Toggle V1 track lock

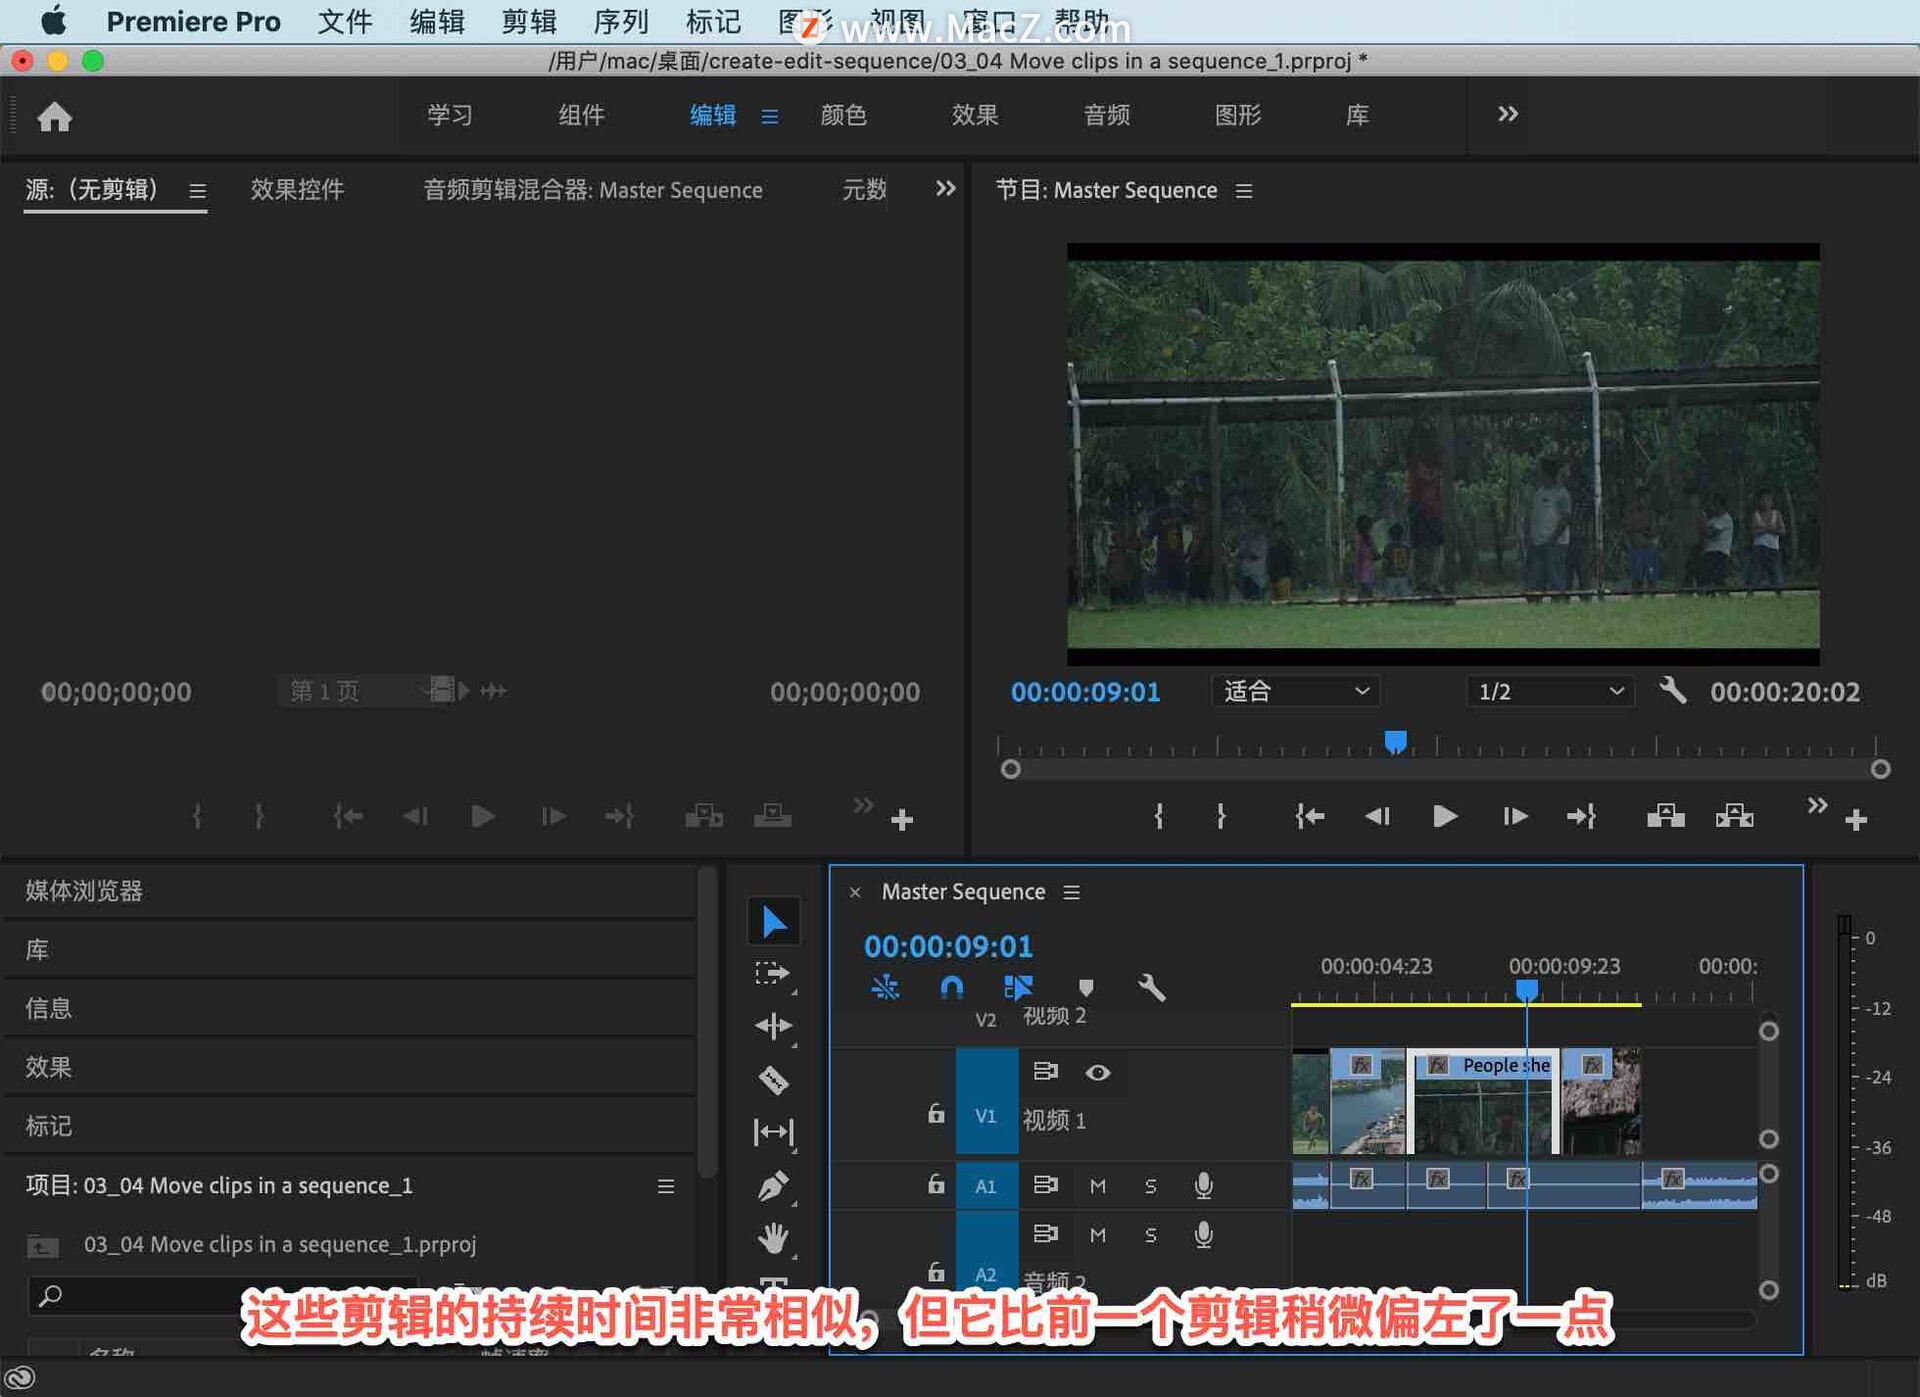(935, 1113)
